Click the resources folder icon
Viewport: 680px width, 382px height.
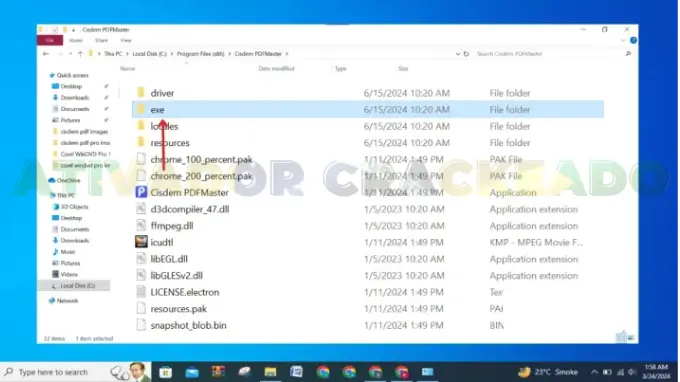coord(141,142)
